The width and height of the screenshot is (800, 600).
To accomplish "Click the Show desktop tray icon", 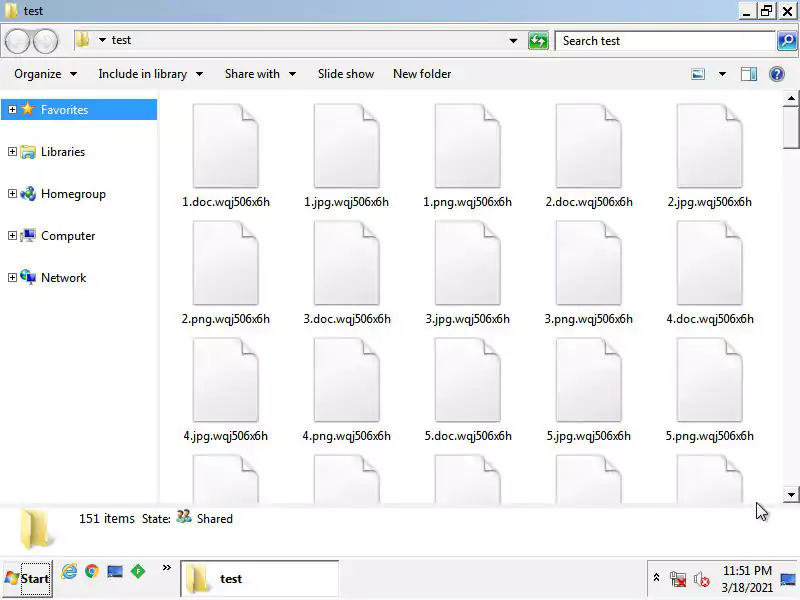I will [x=788, y=580].
